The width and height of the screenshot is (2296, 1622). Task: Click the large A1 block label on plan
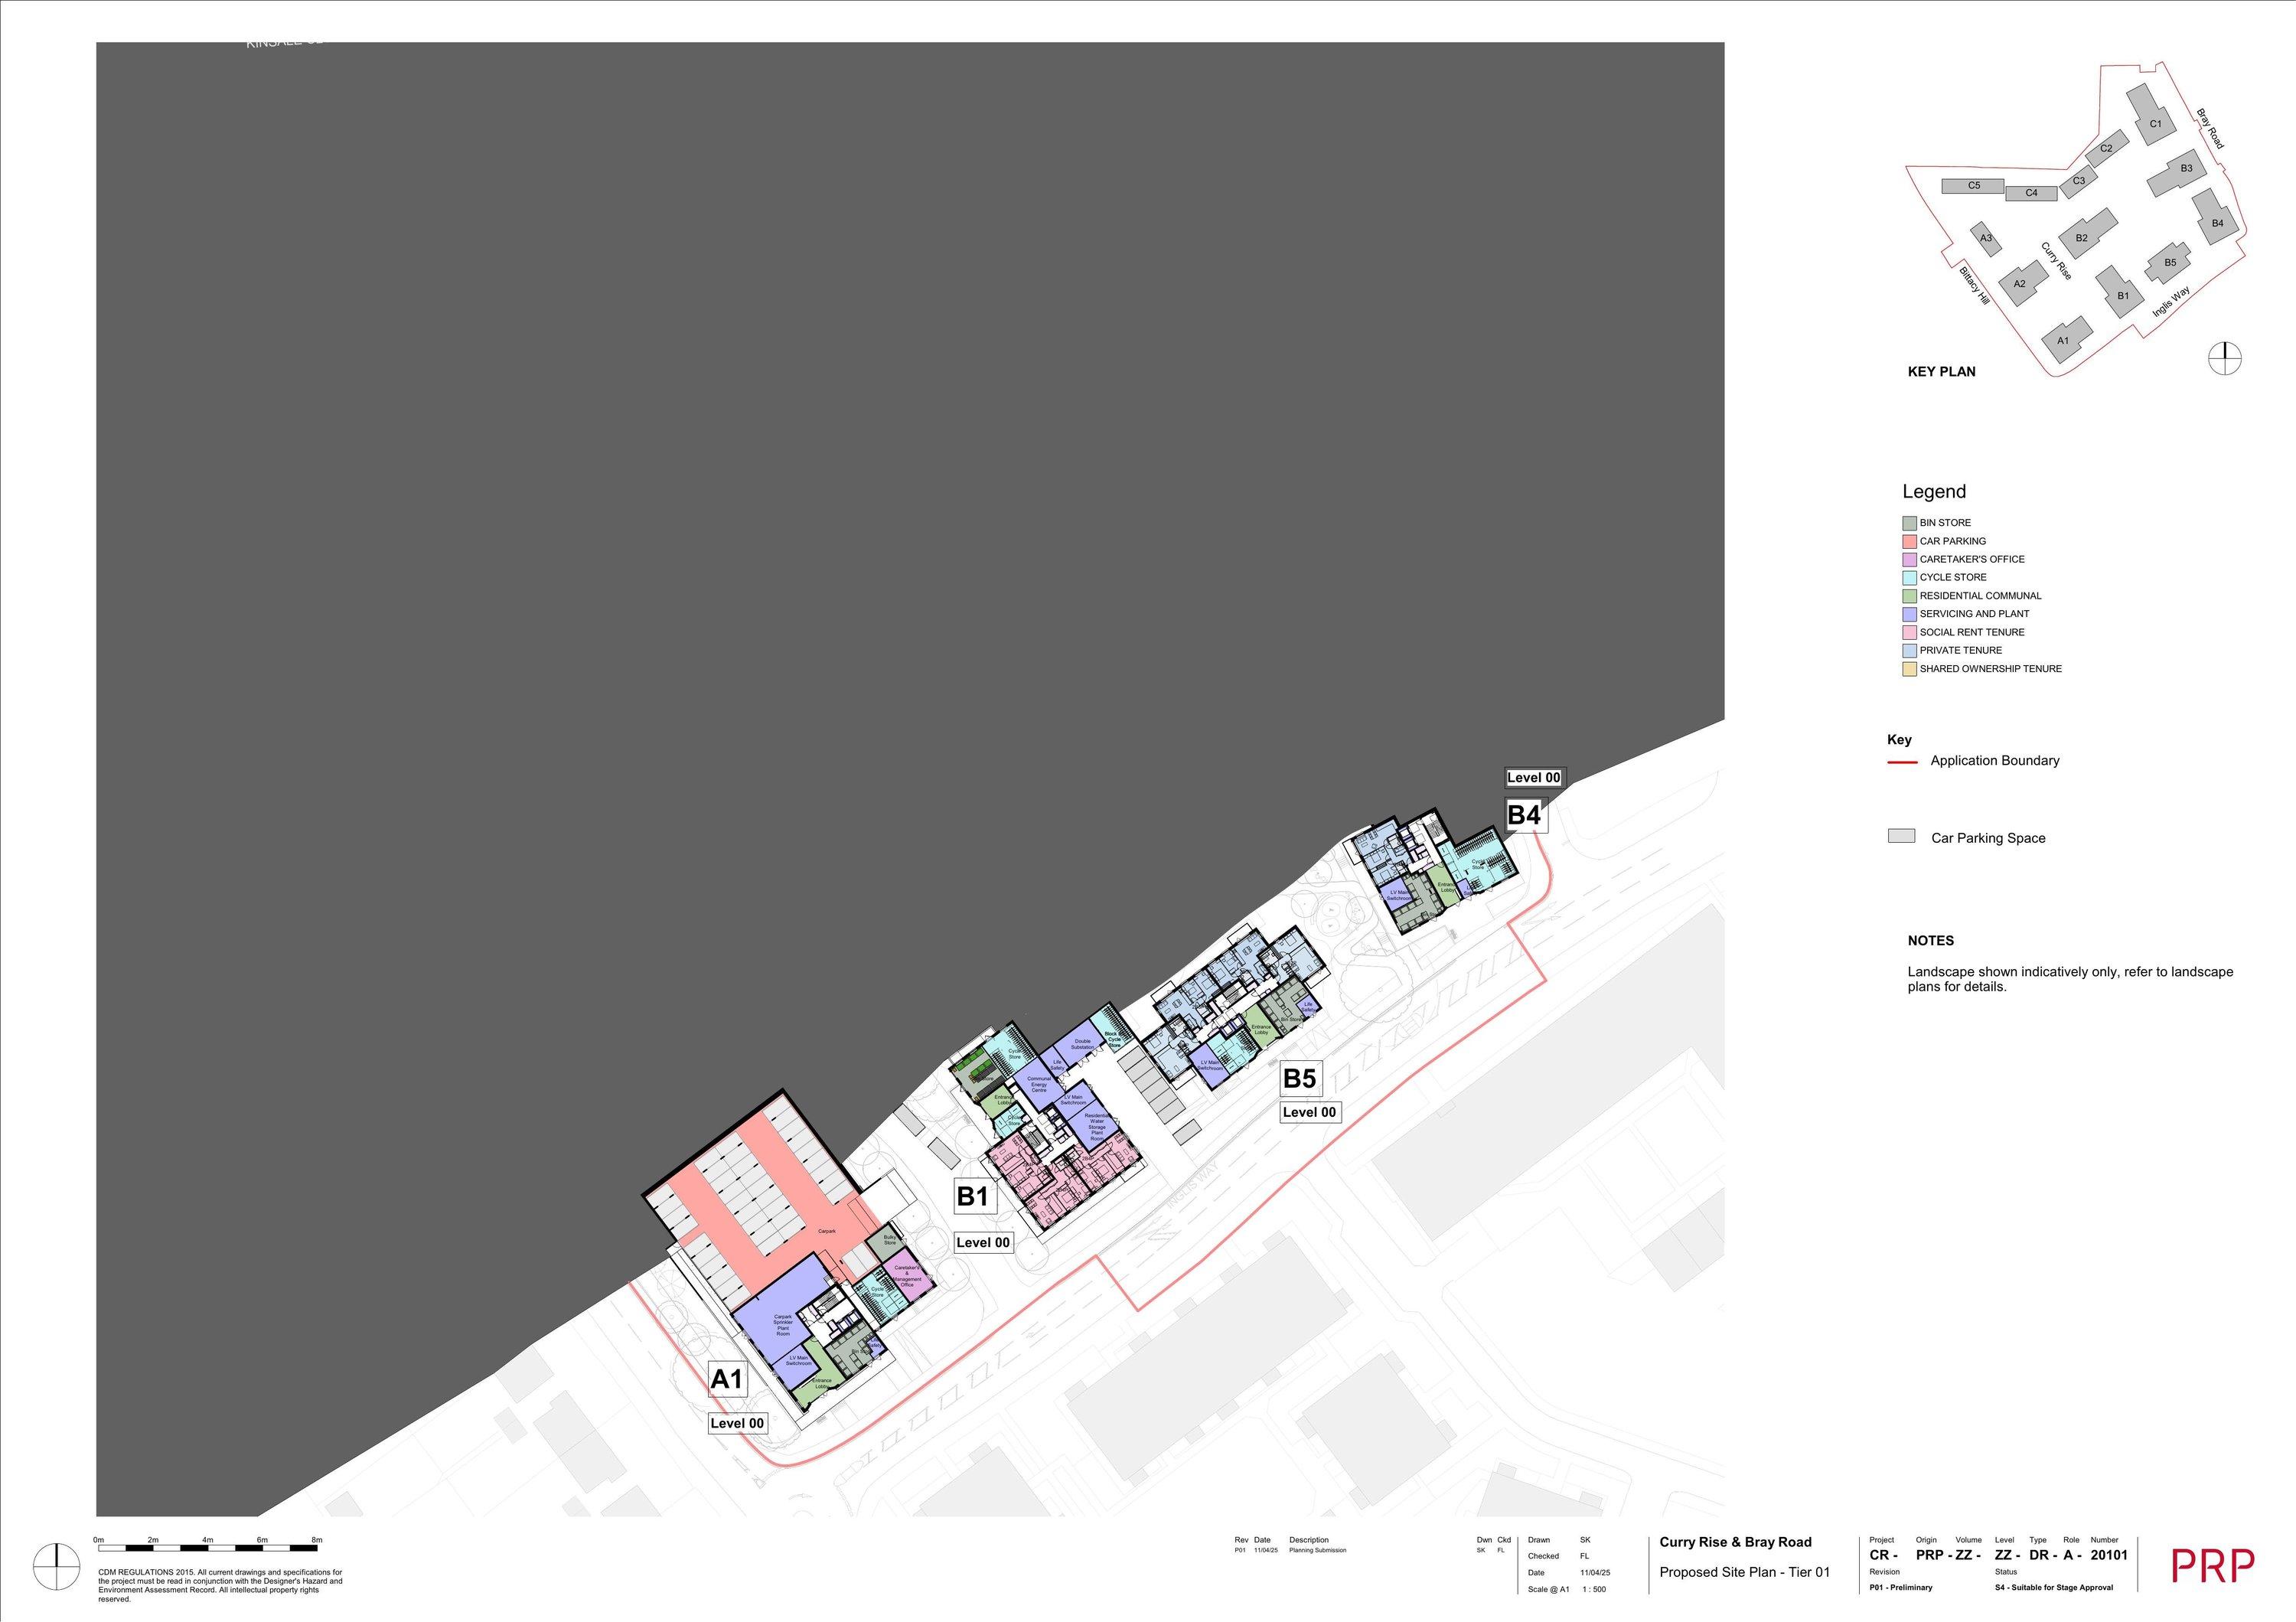coord(727,1379)
